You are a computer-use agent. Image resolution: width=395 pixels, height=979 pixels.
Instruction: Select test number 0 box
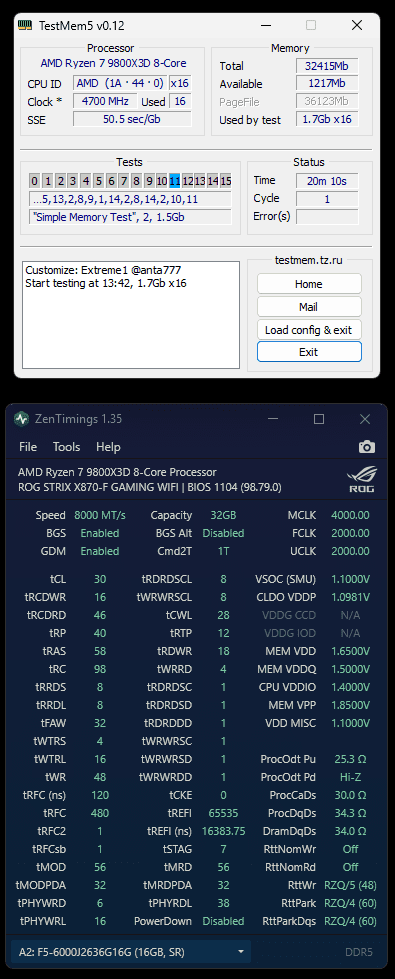pyautogui.click(x=35, y=181)
